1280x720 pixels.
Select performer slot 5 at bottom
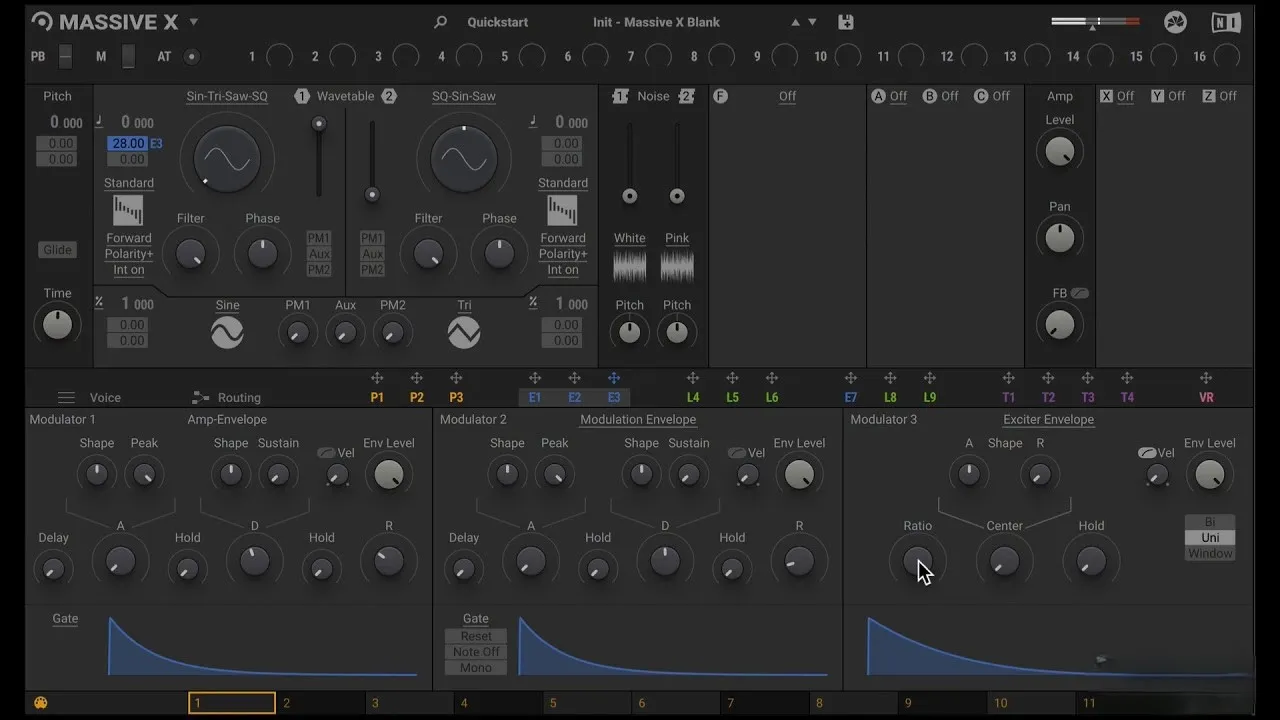(x=588, y=703)
